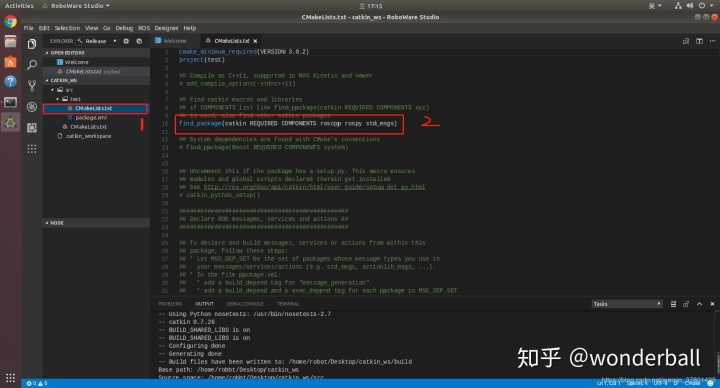
Task: Toggle output scroll lock icon
Action: click(686, 304)
